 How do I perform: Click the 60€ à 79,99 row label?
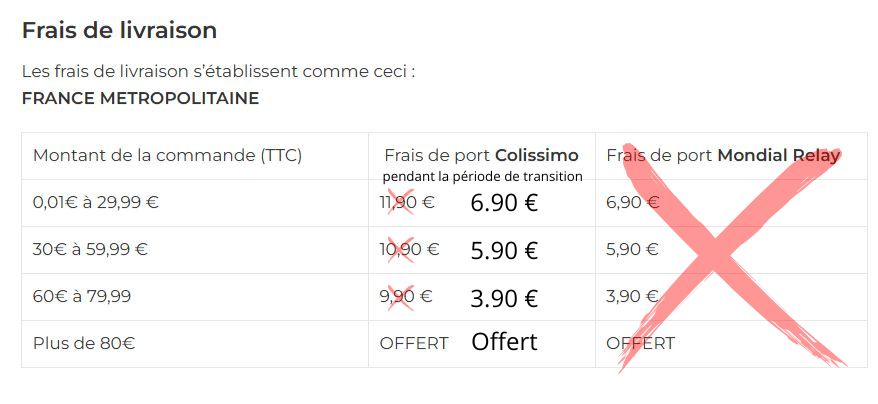[x=82, y=296]
